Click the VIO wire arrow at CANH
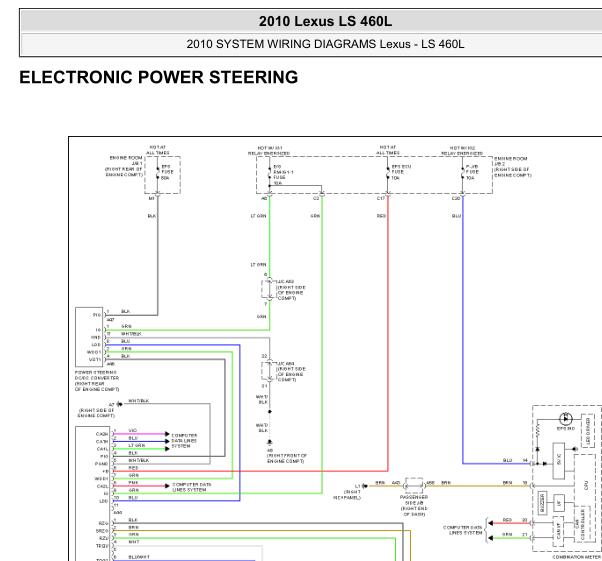Viewport: 602px width, 561px height. (167, 434)
